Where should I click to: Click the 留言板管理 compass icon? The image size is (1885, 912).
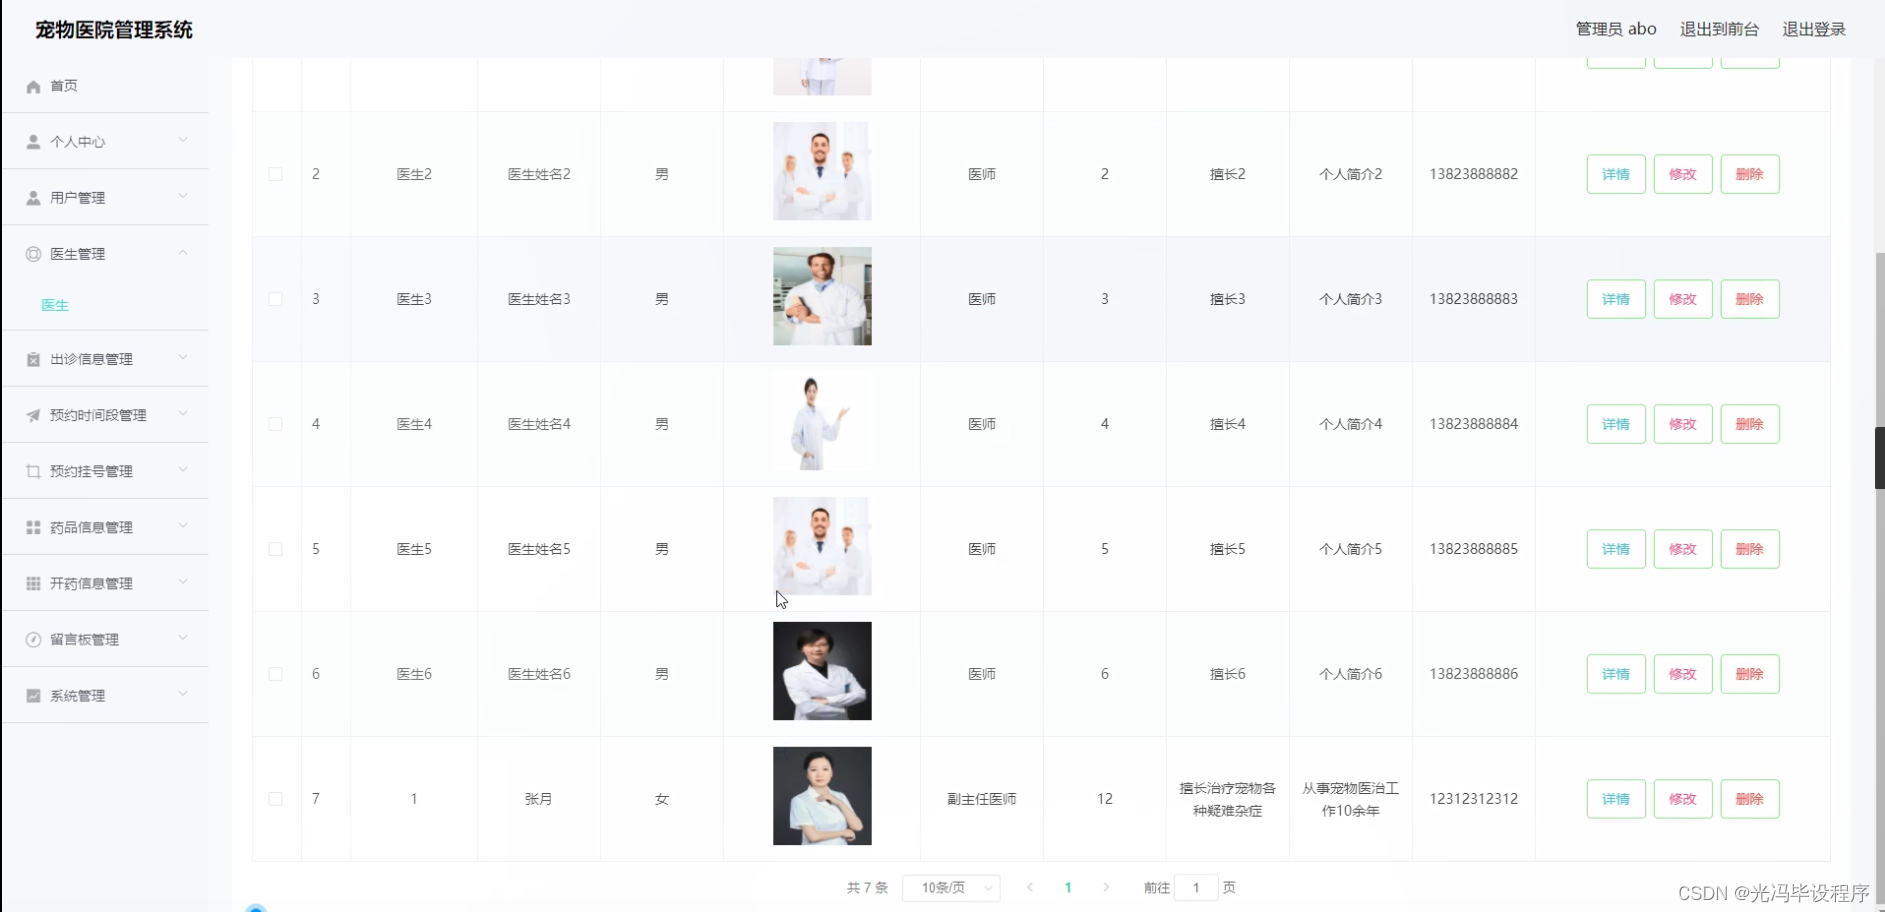33,640
